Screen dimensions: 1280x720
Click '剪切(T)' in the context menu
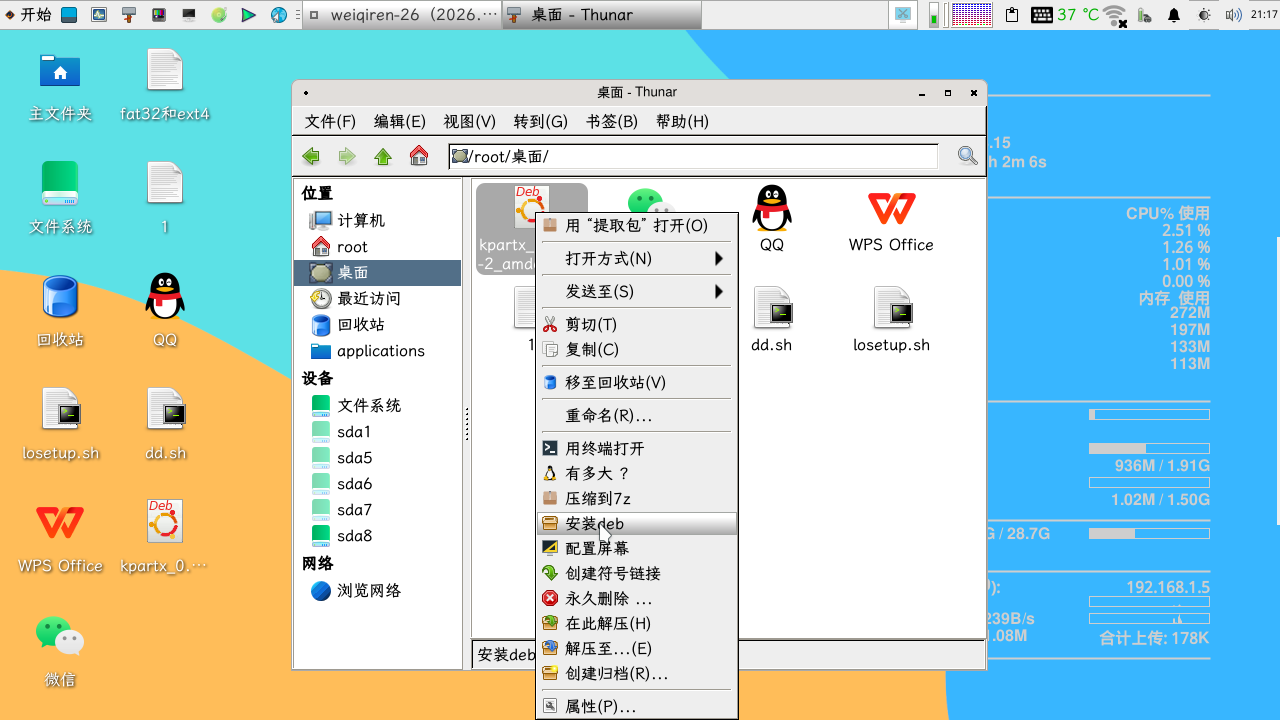click(637, 324)
